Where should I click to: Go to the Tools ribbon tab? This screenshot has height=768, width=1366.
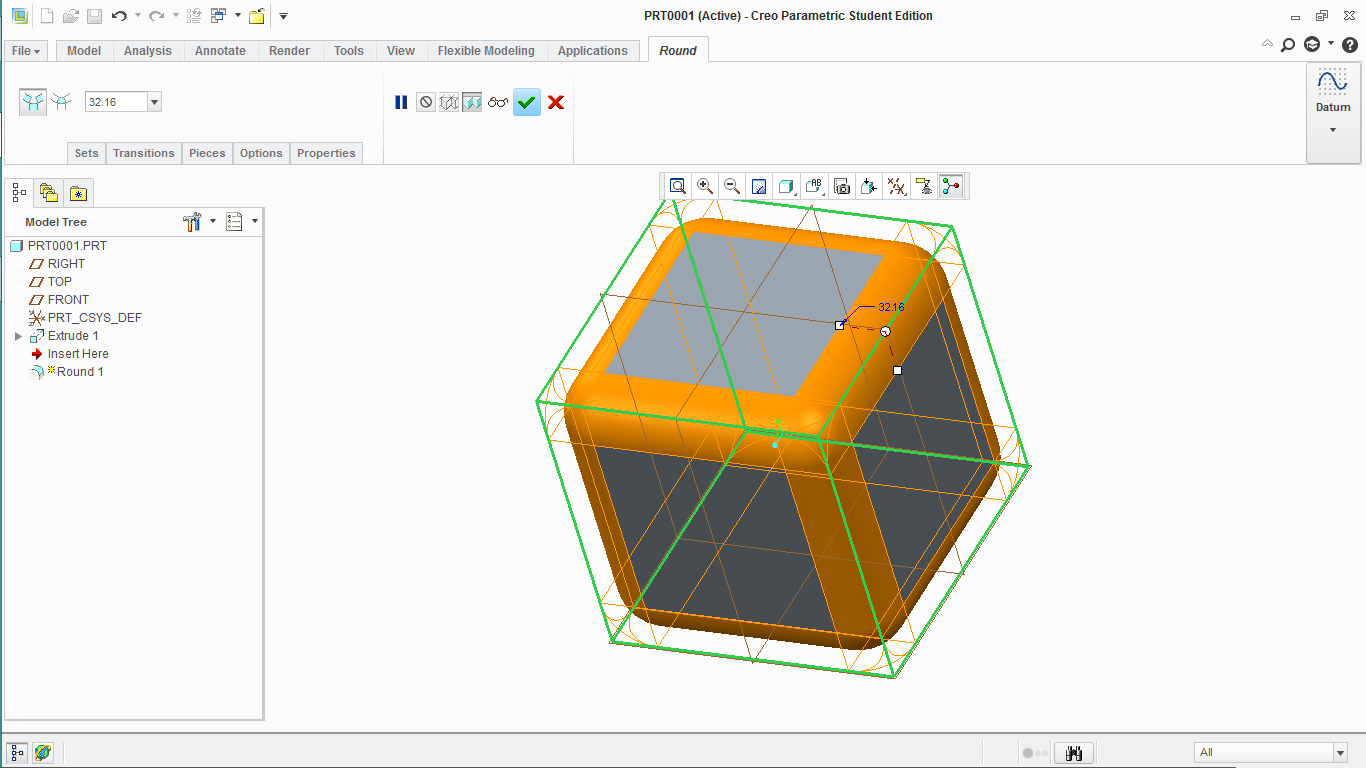tap(349, 51)
